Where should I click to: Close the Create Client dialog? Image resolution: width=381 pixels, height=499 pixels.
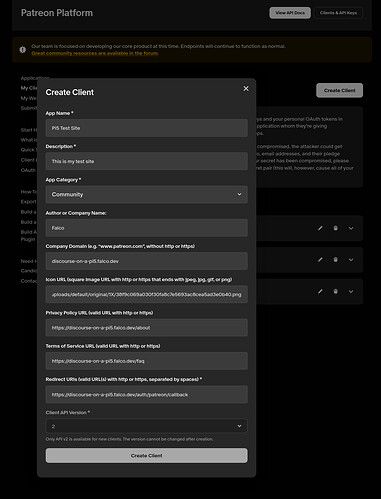246,89
